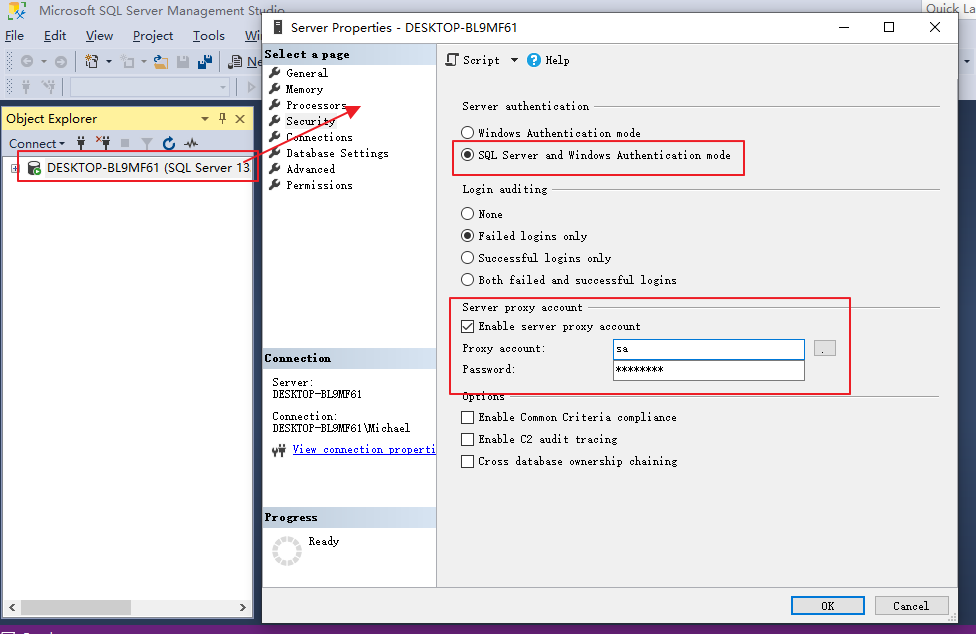Refresh Object Explorer with the refresh icon
This screenshot has width=976, height=634.
pyautogui.click(x=168, y=142)
